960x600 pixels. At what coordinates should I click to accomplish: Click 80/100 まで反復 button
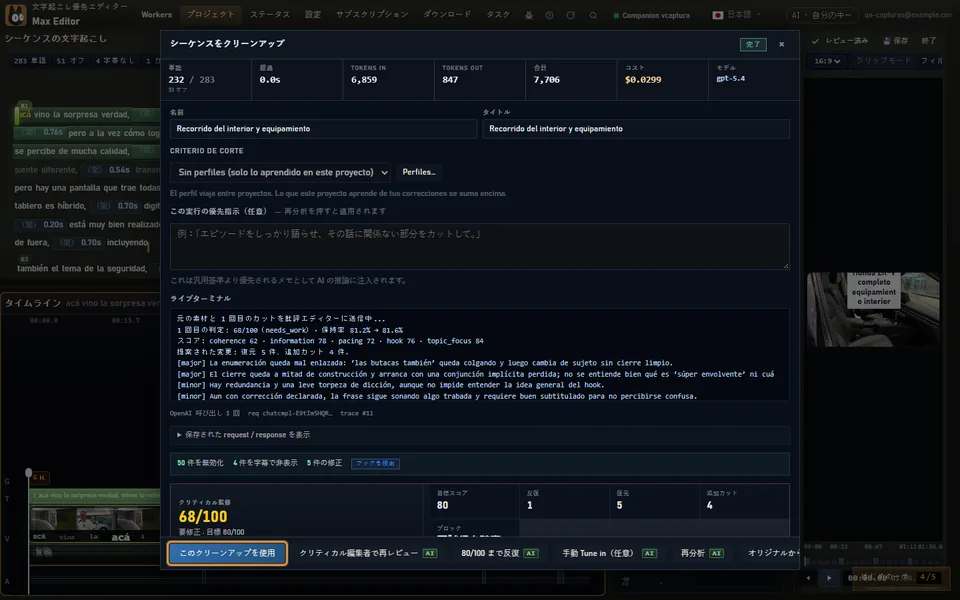[500, 553]
